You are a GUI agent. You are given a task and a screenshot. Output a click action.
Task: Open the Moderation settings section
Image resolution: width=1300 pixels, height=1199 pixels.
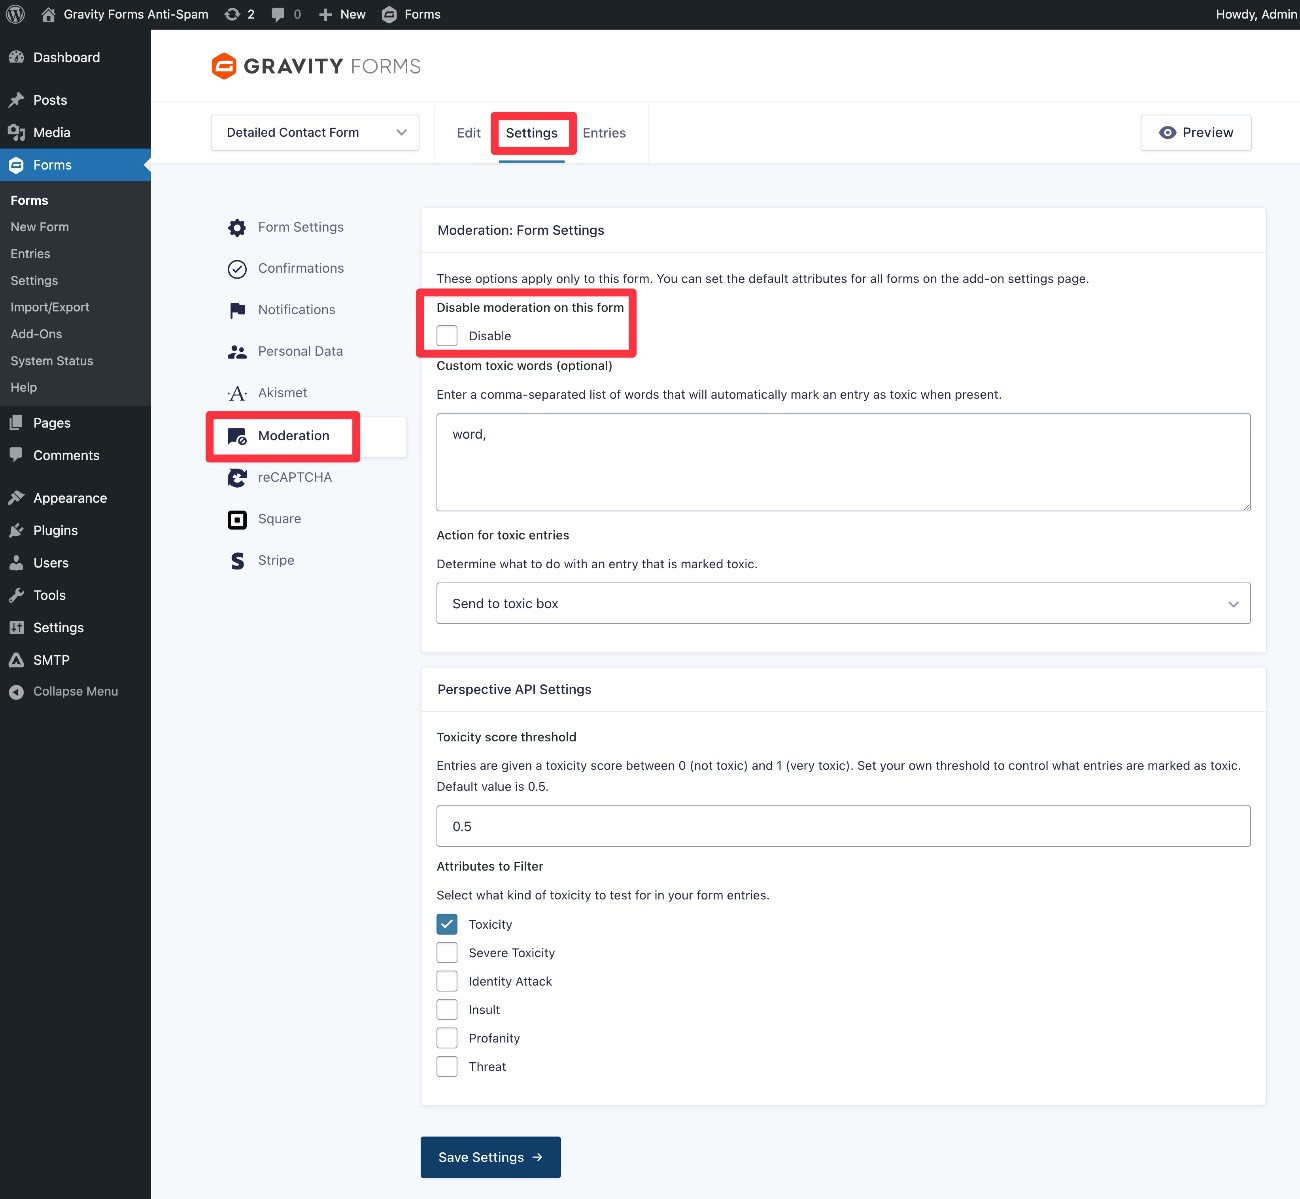pyautogui.click(x=293, y=435)
